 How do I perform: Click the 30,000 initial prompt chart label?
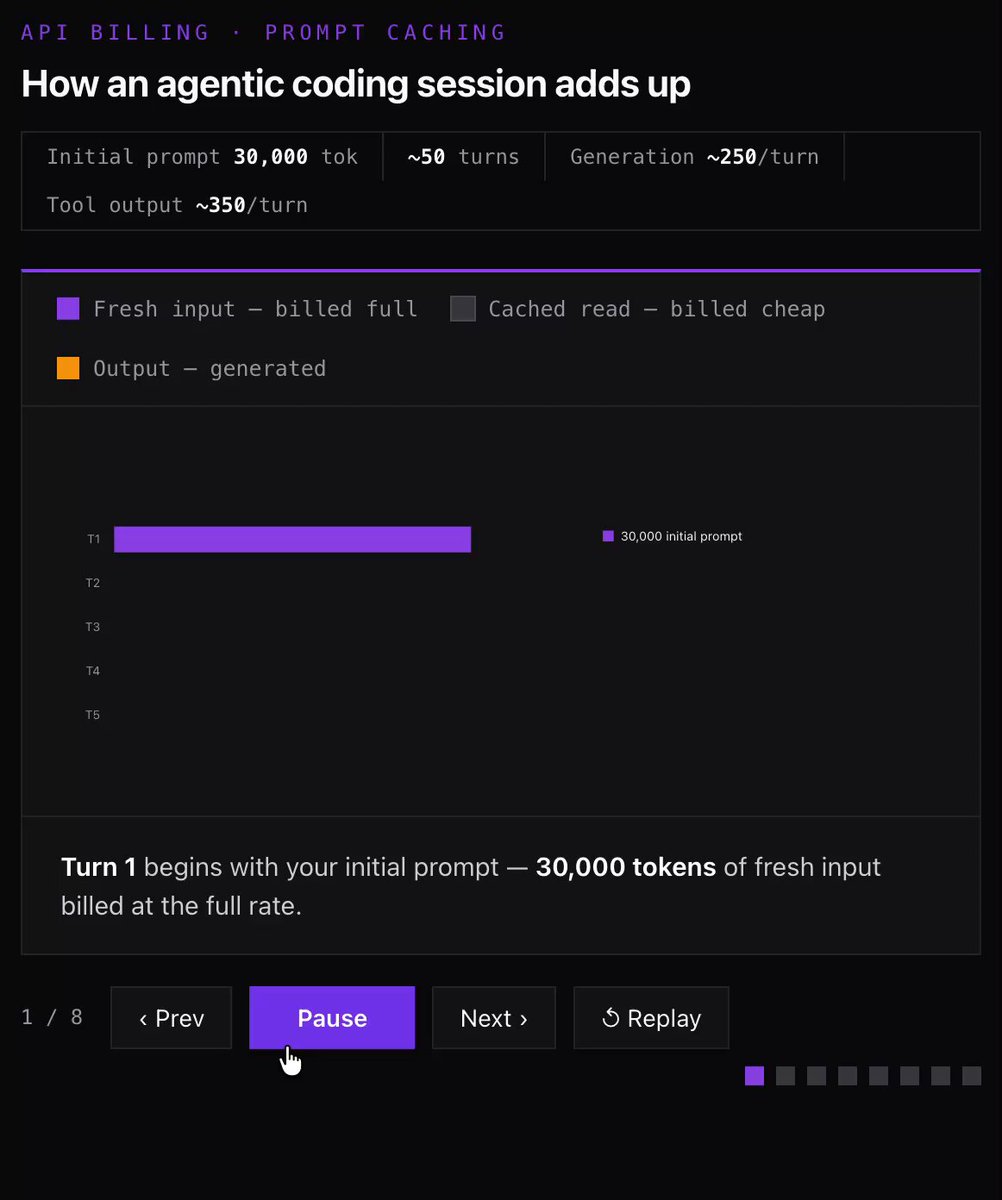[x=673, y=537]
